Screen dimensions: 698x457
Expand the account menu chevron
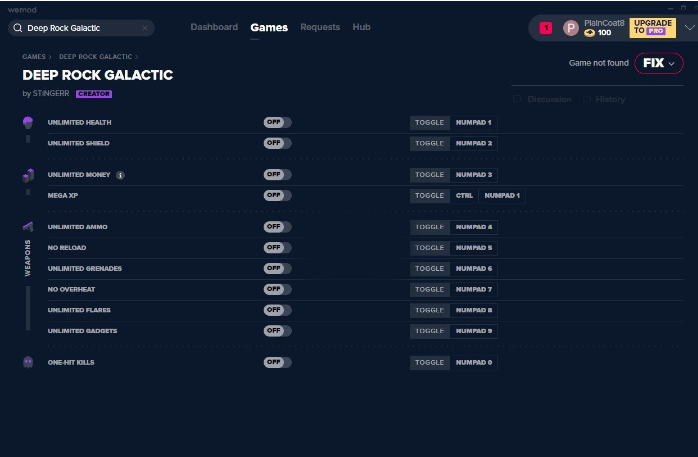click(x=690, y=28)
